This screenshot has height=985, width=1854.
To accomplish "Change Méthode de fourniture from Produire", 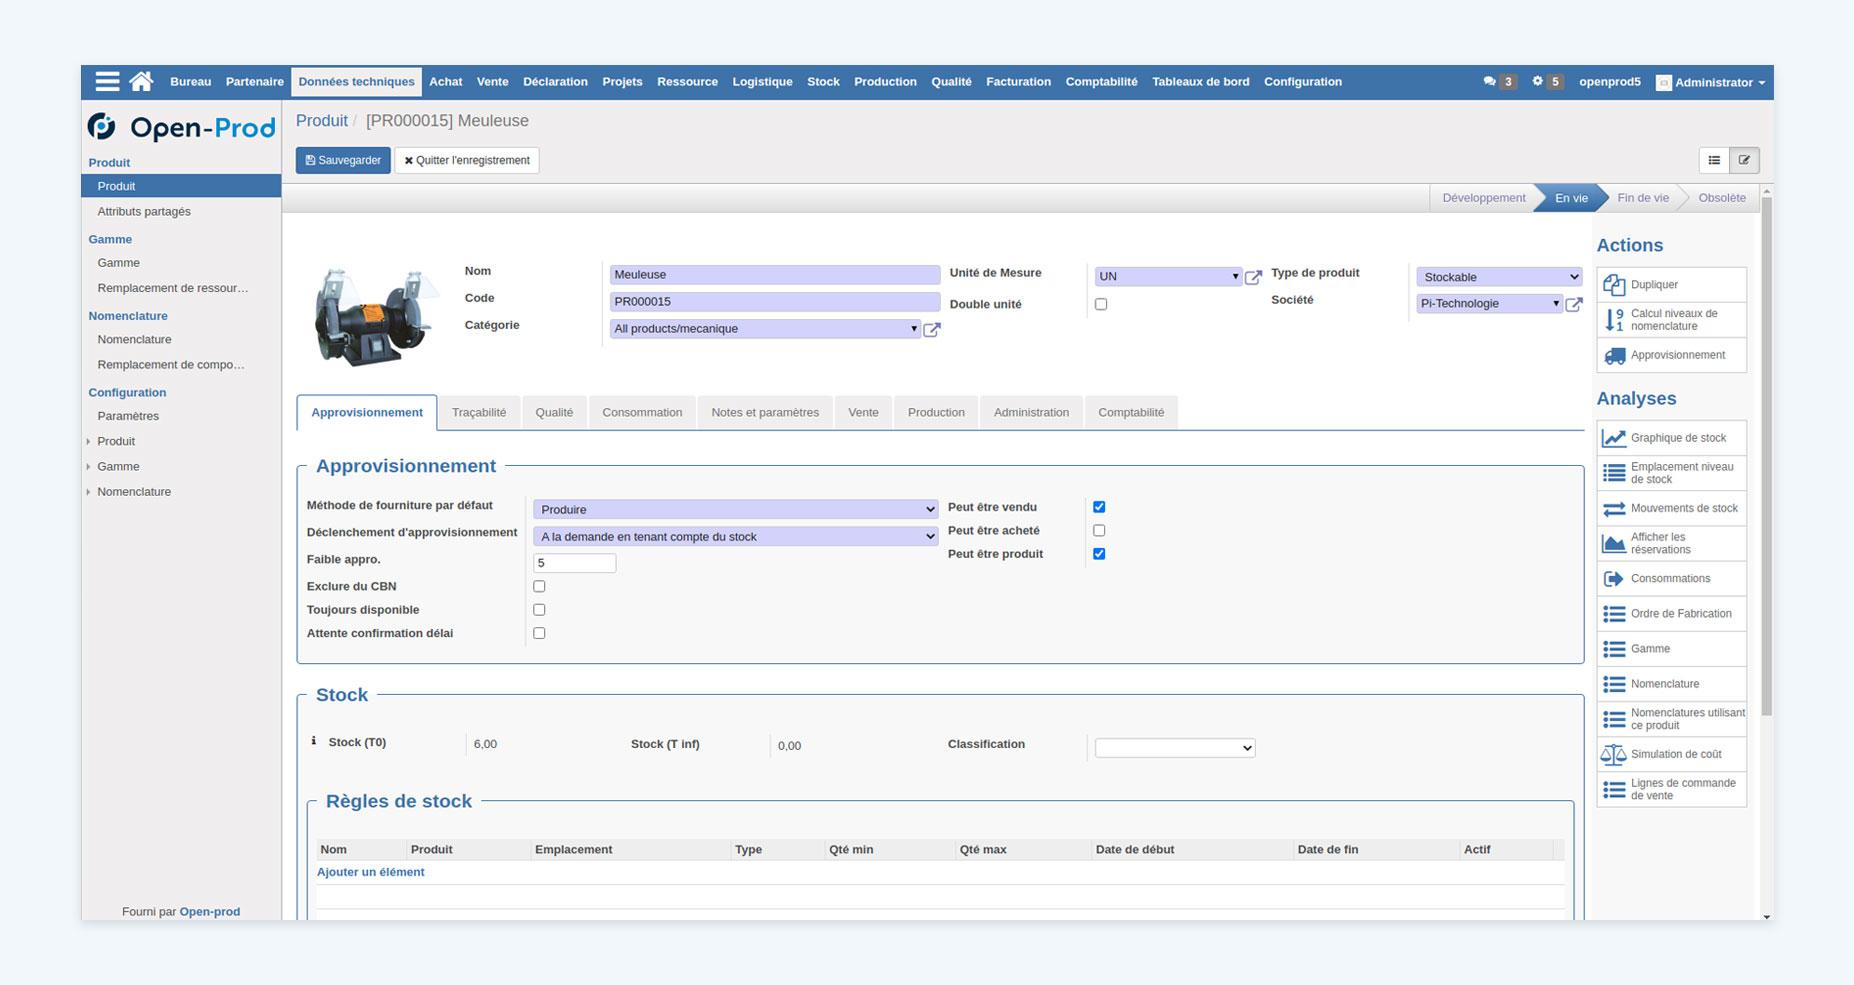I will [734, 509].
